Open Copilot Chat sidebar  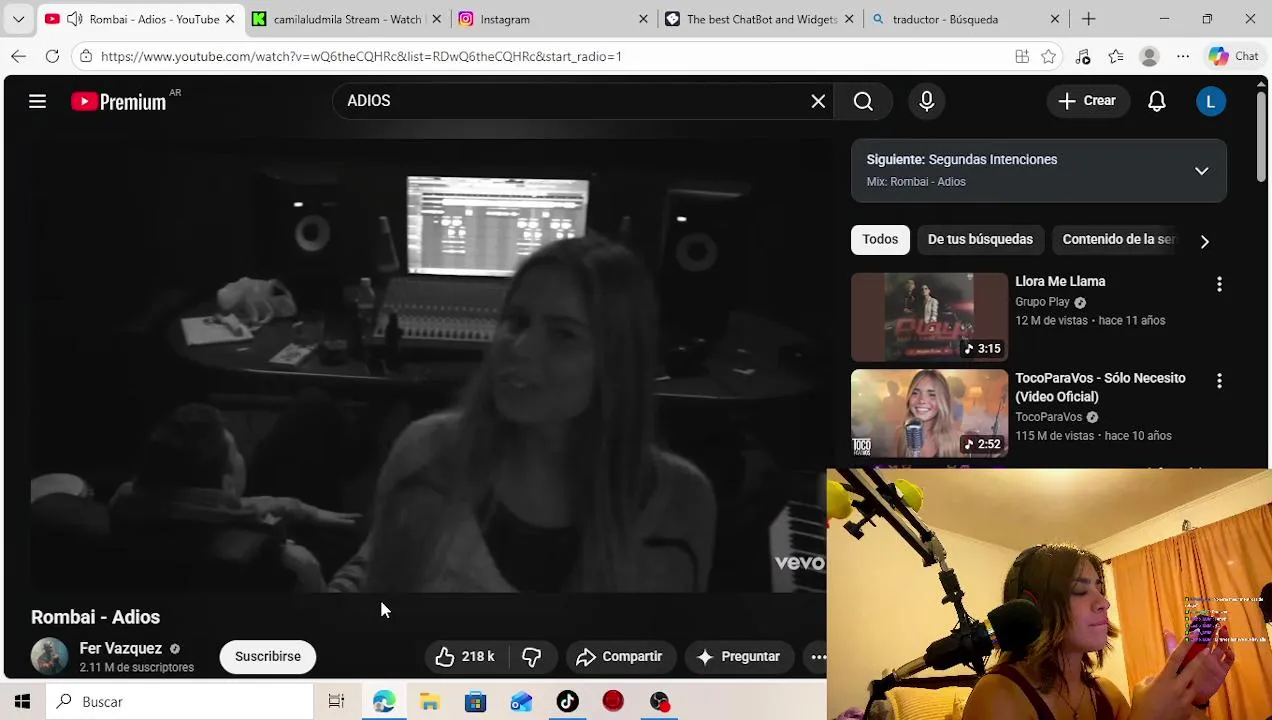pyautogui.click(x=1233, y=57)
